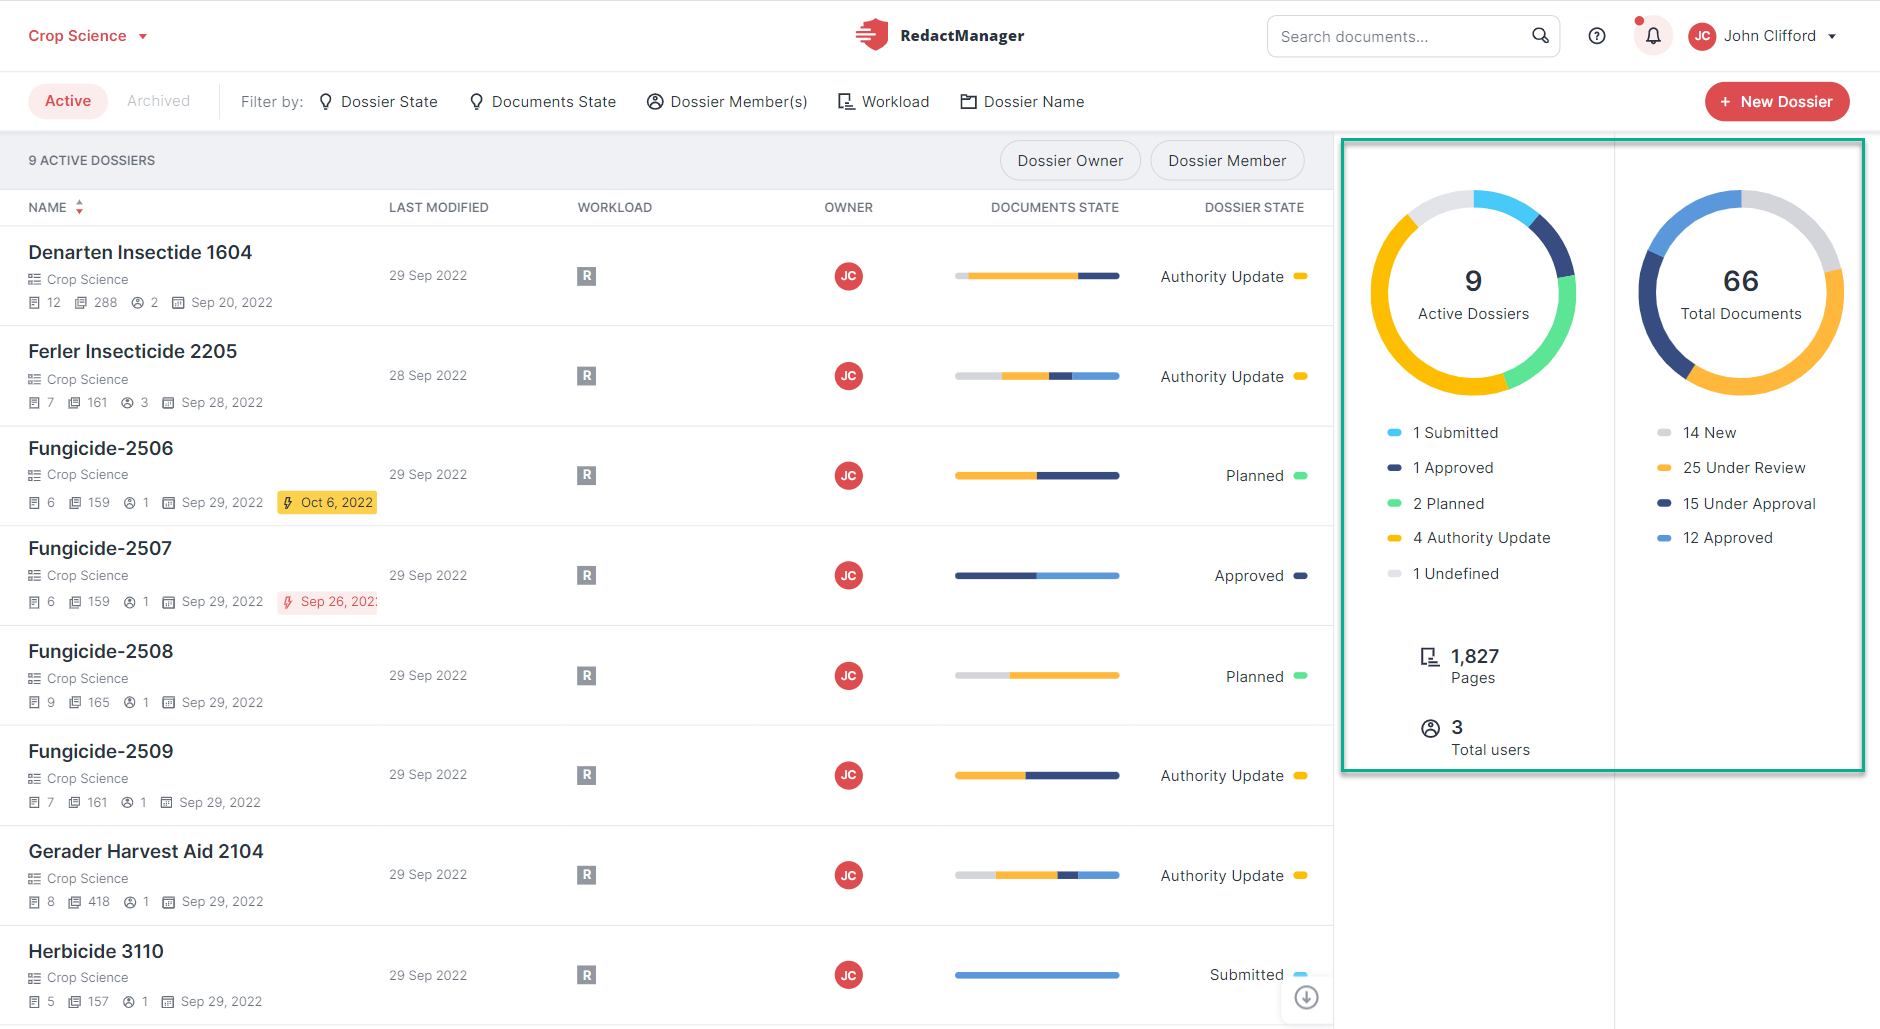Screen dimensions: 1880x1029
Task: Click members icon for Ferler Insecticide 2205
Action: click(x=127, y=403)
